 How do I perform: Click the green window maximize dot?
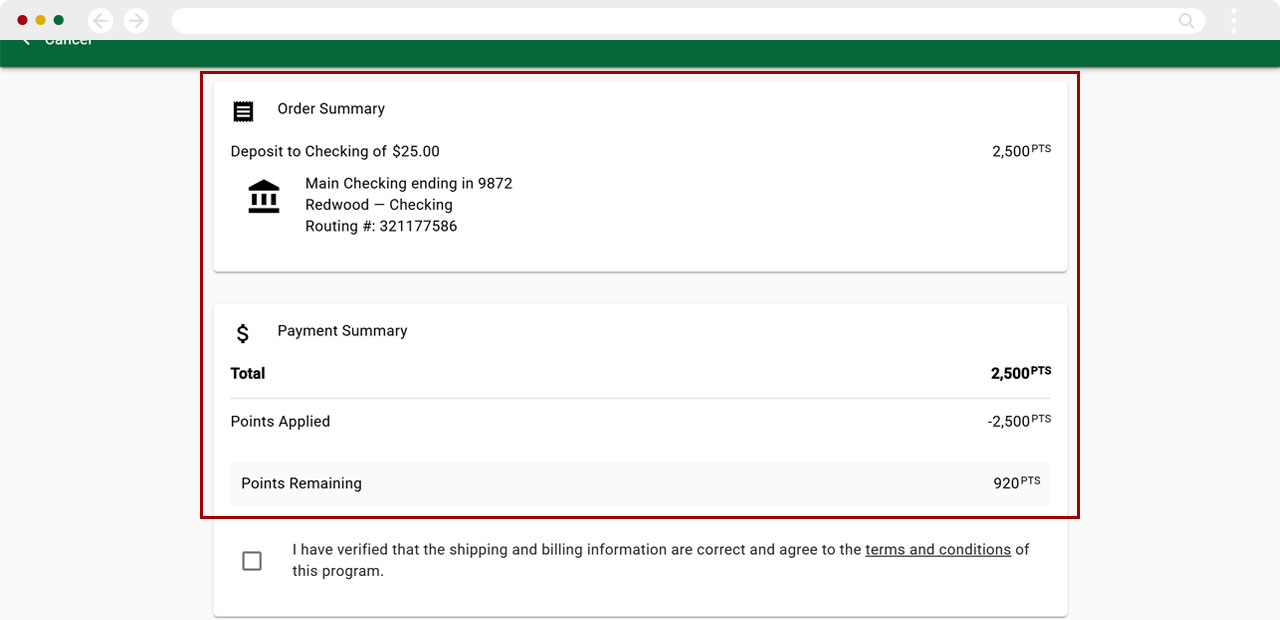point(58,20)
